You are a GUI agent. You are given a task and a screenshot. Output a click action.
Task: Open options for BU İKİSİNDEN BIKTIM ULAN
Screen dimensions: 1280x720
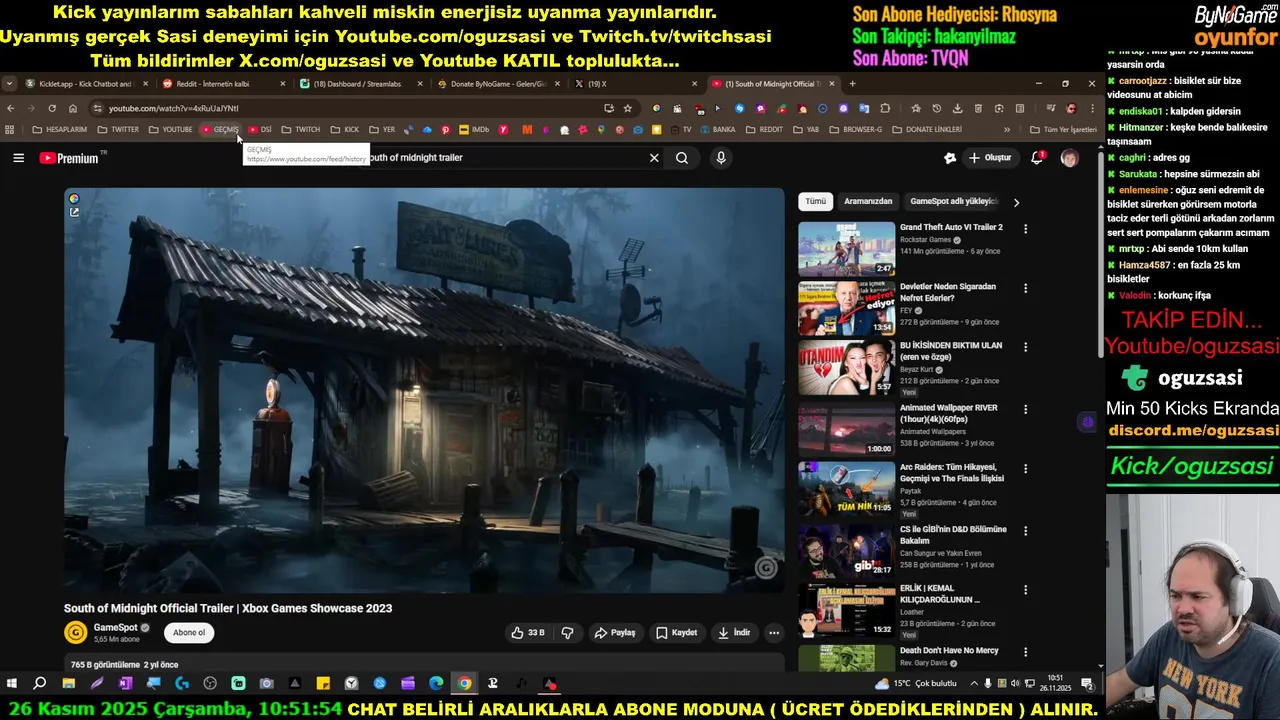point(1025,348)
